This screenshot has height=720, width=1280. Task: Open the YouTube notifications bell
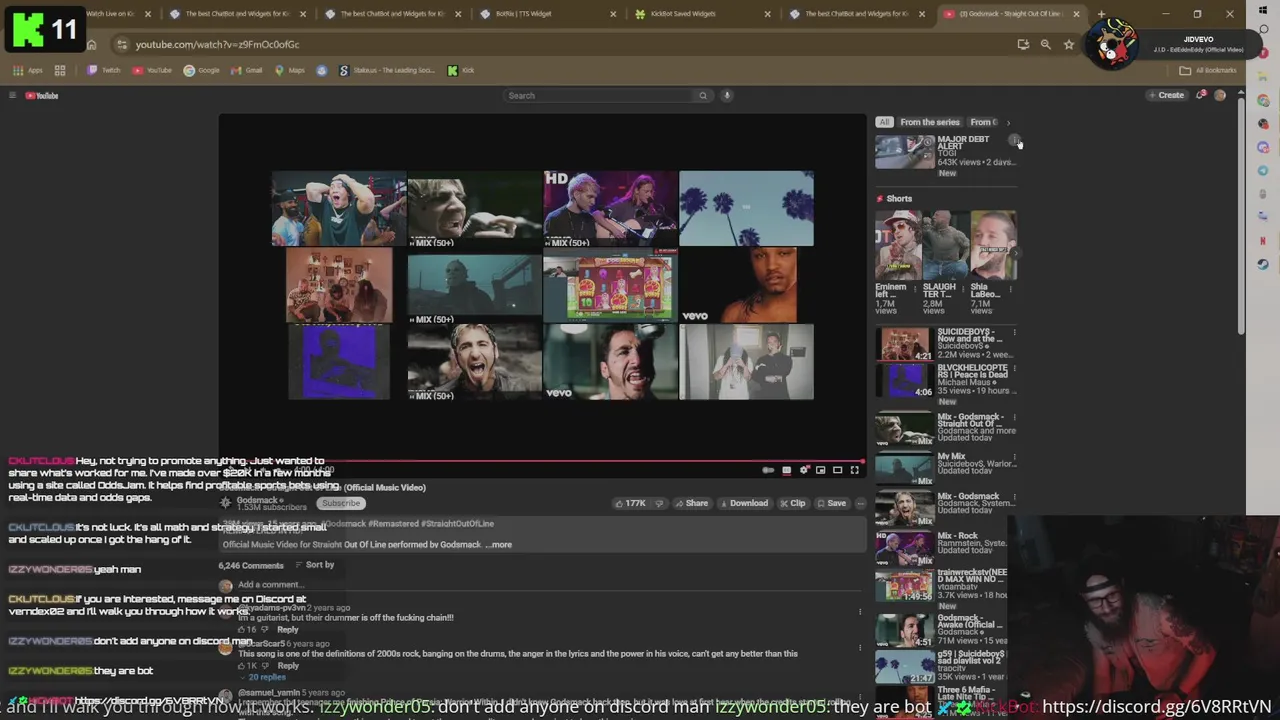click(1201, 96)
